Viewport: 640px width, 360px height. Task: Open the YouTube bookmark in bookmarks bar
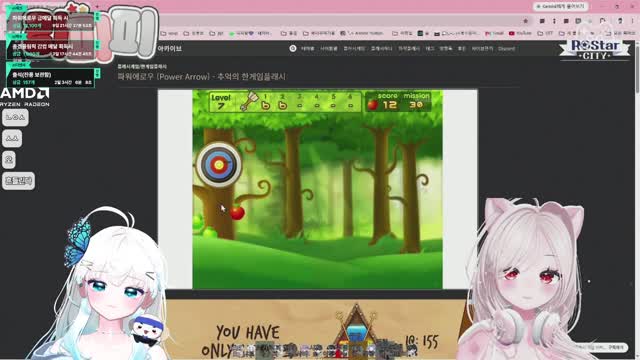tap(520, 33)
